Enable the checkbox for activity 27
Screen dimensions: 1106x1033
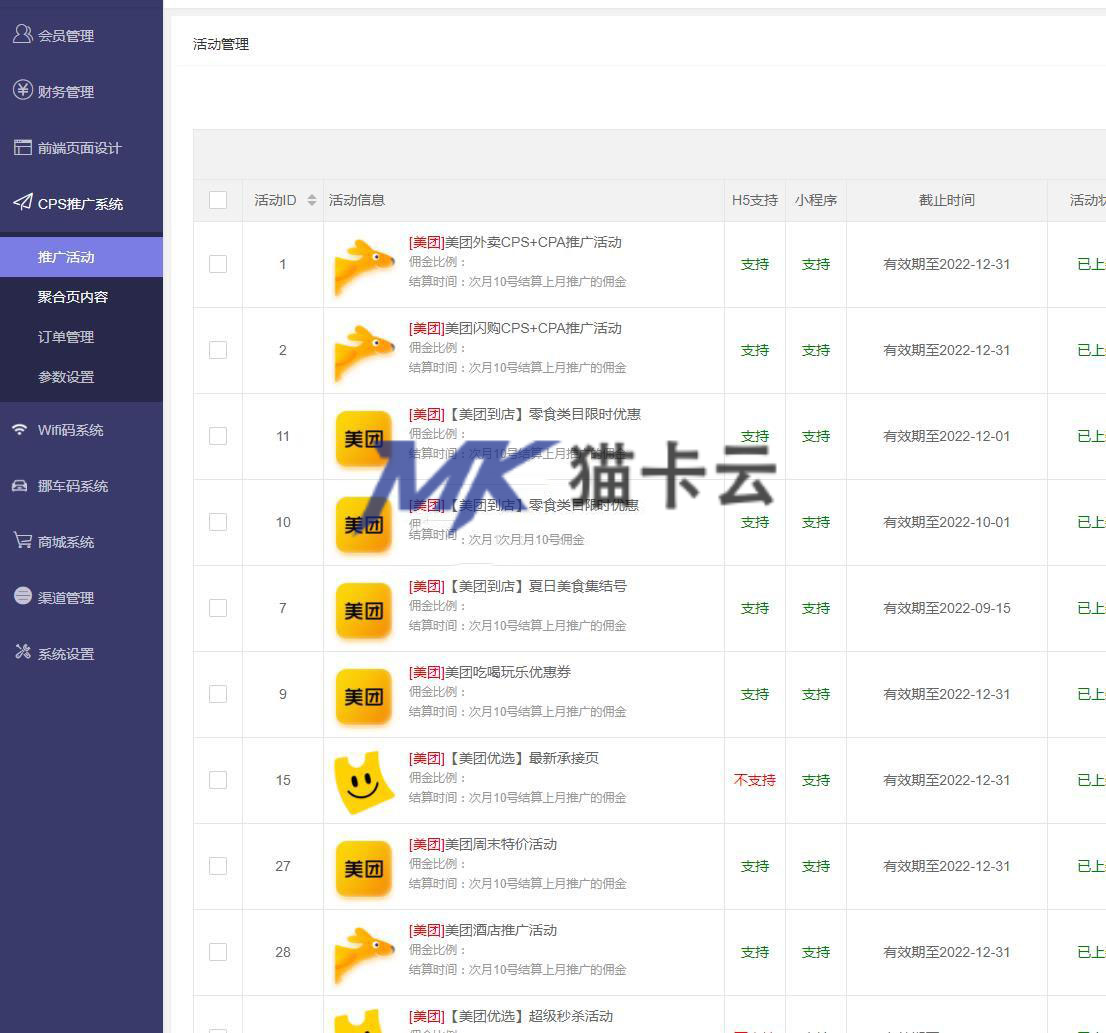pyautogui.click(x=218, y=867)
